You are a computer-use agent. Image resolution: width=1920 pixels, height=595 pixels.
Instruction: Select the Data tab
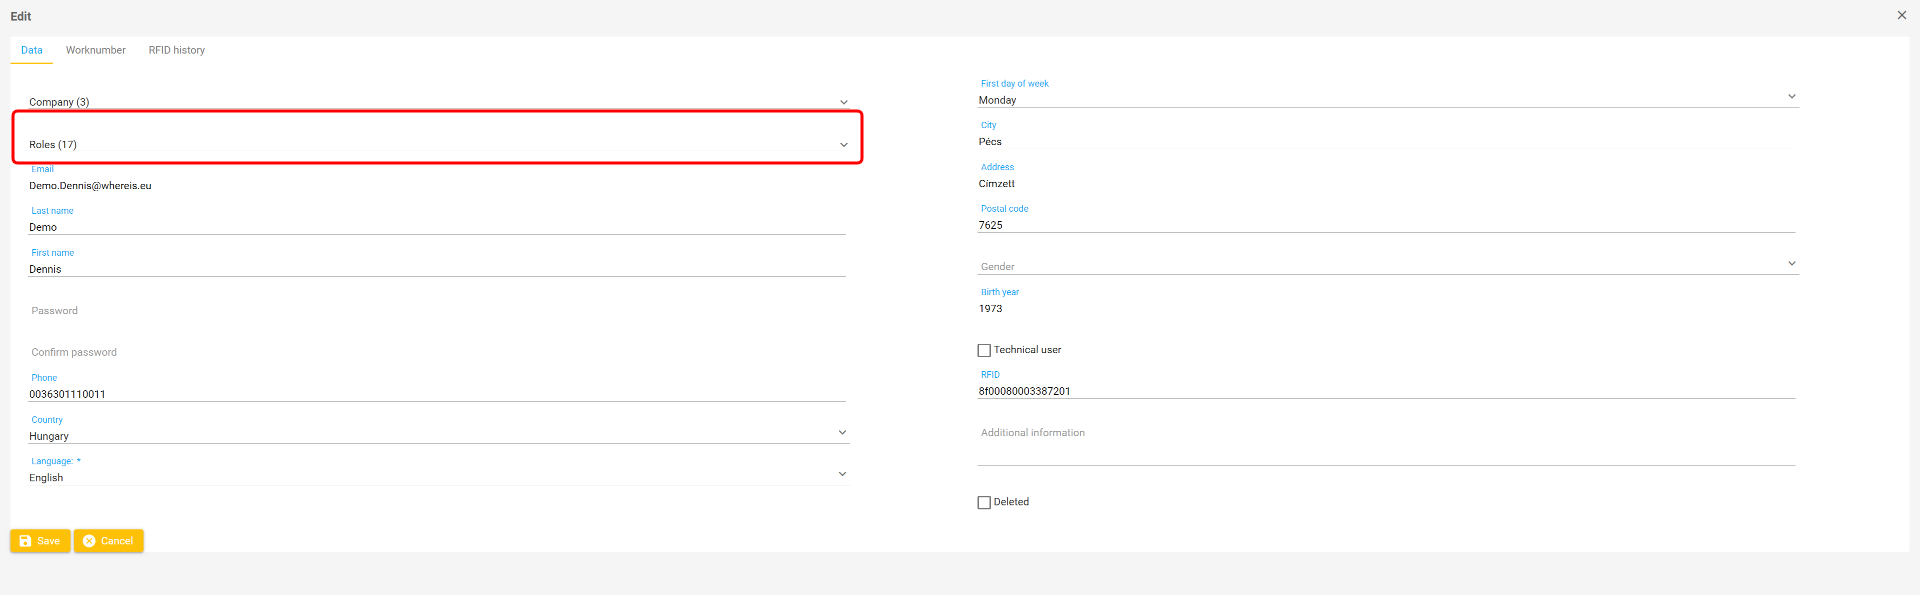click(x=32, y=50)
